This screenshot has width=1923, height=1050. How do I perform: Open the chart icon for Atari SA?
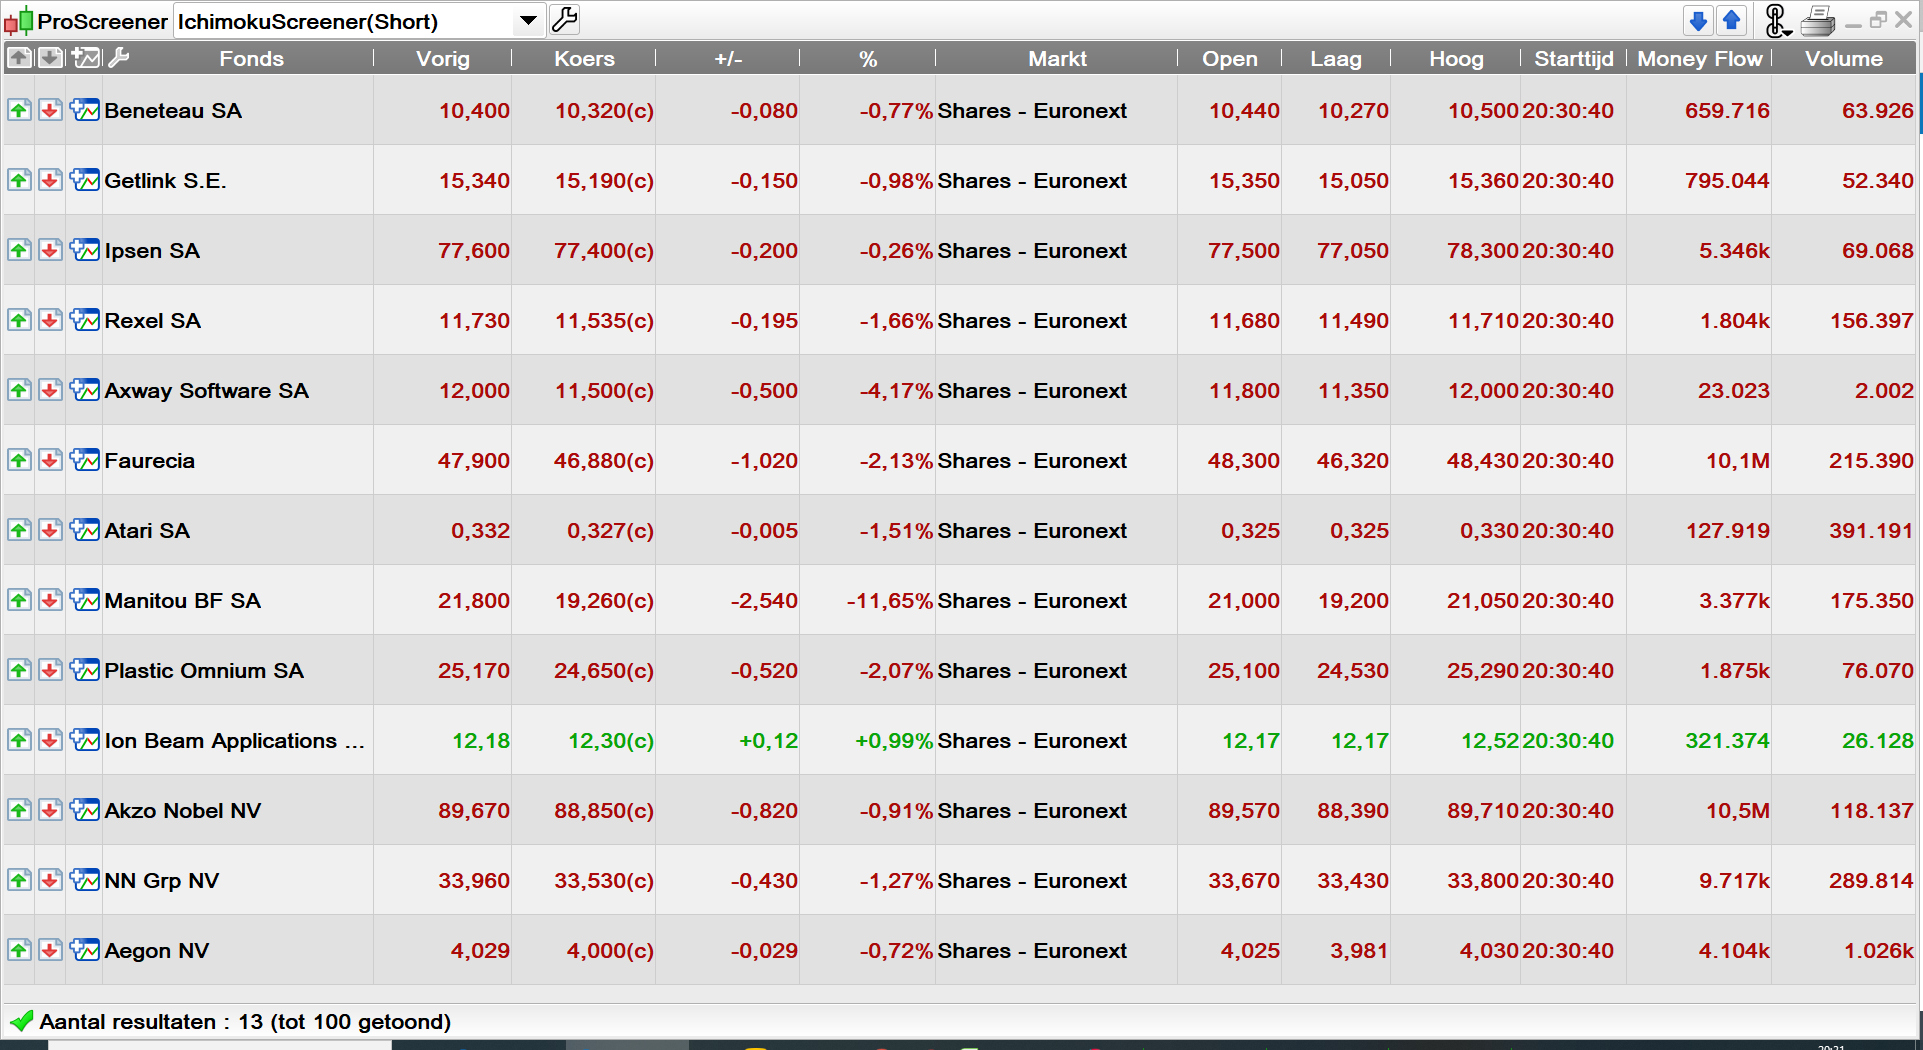pos(86,530)
